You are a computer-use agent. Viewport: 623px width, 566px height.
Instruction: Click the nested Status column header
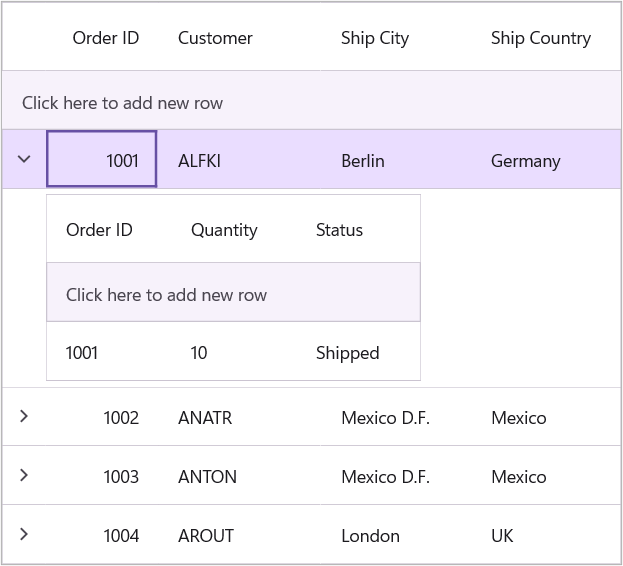(x=339, y=230)
